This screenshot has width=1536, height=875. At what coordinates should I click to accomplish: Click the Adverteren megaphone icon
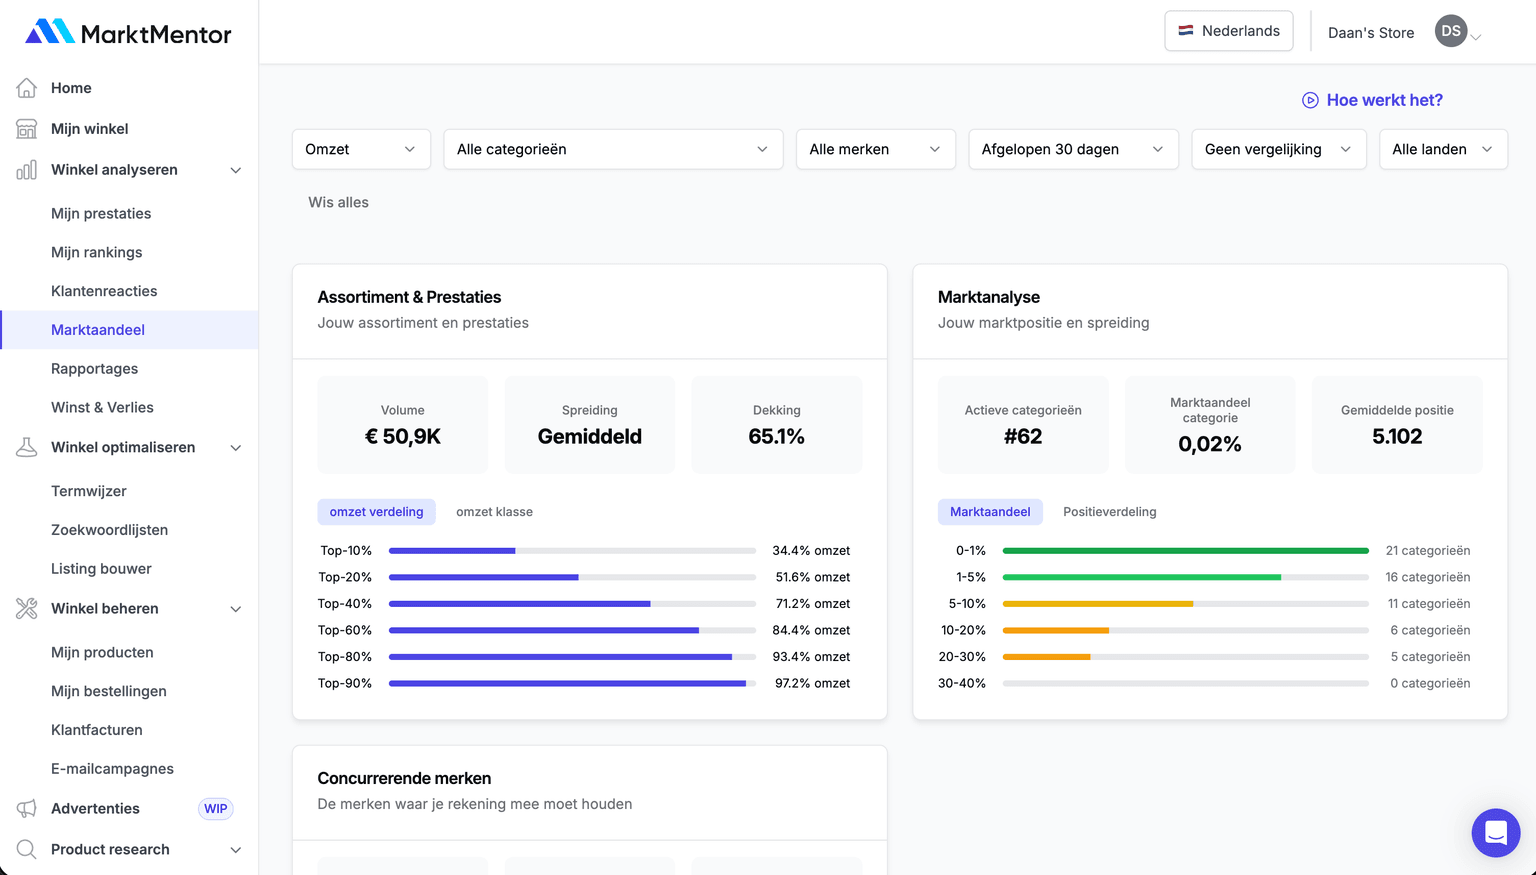point(26,808)
